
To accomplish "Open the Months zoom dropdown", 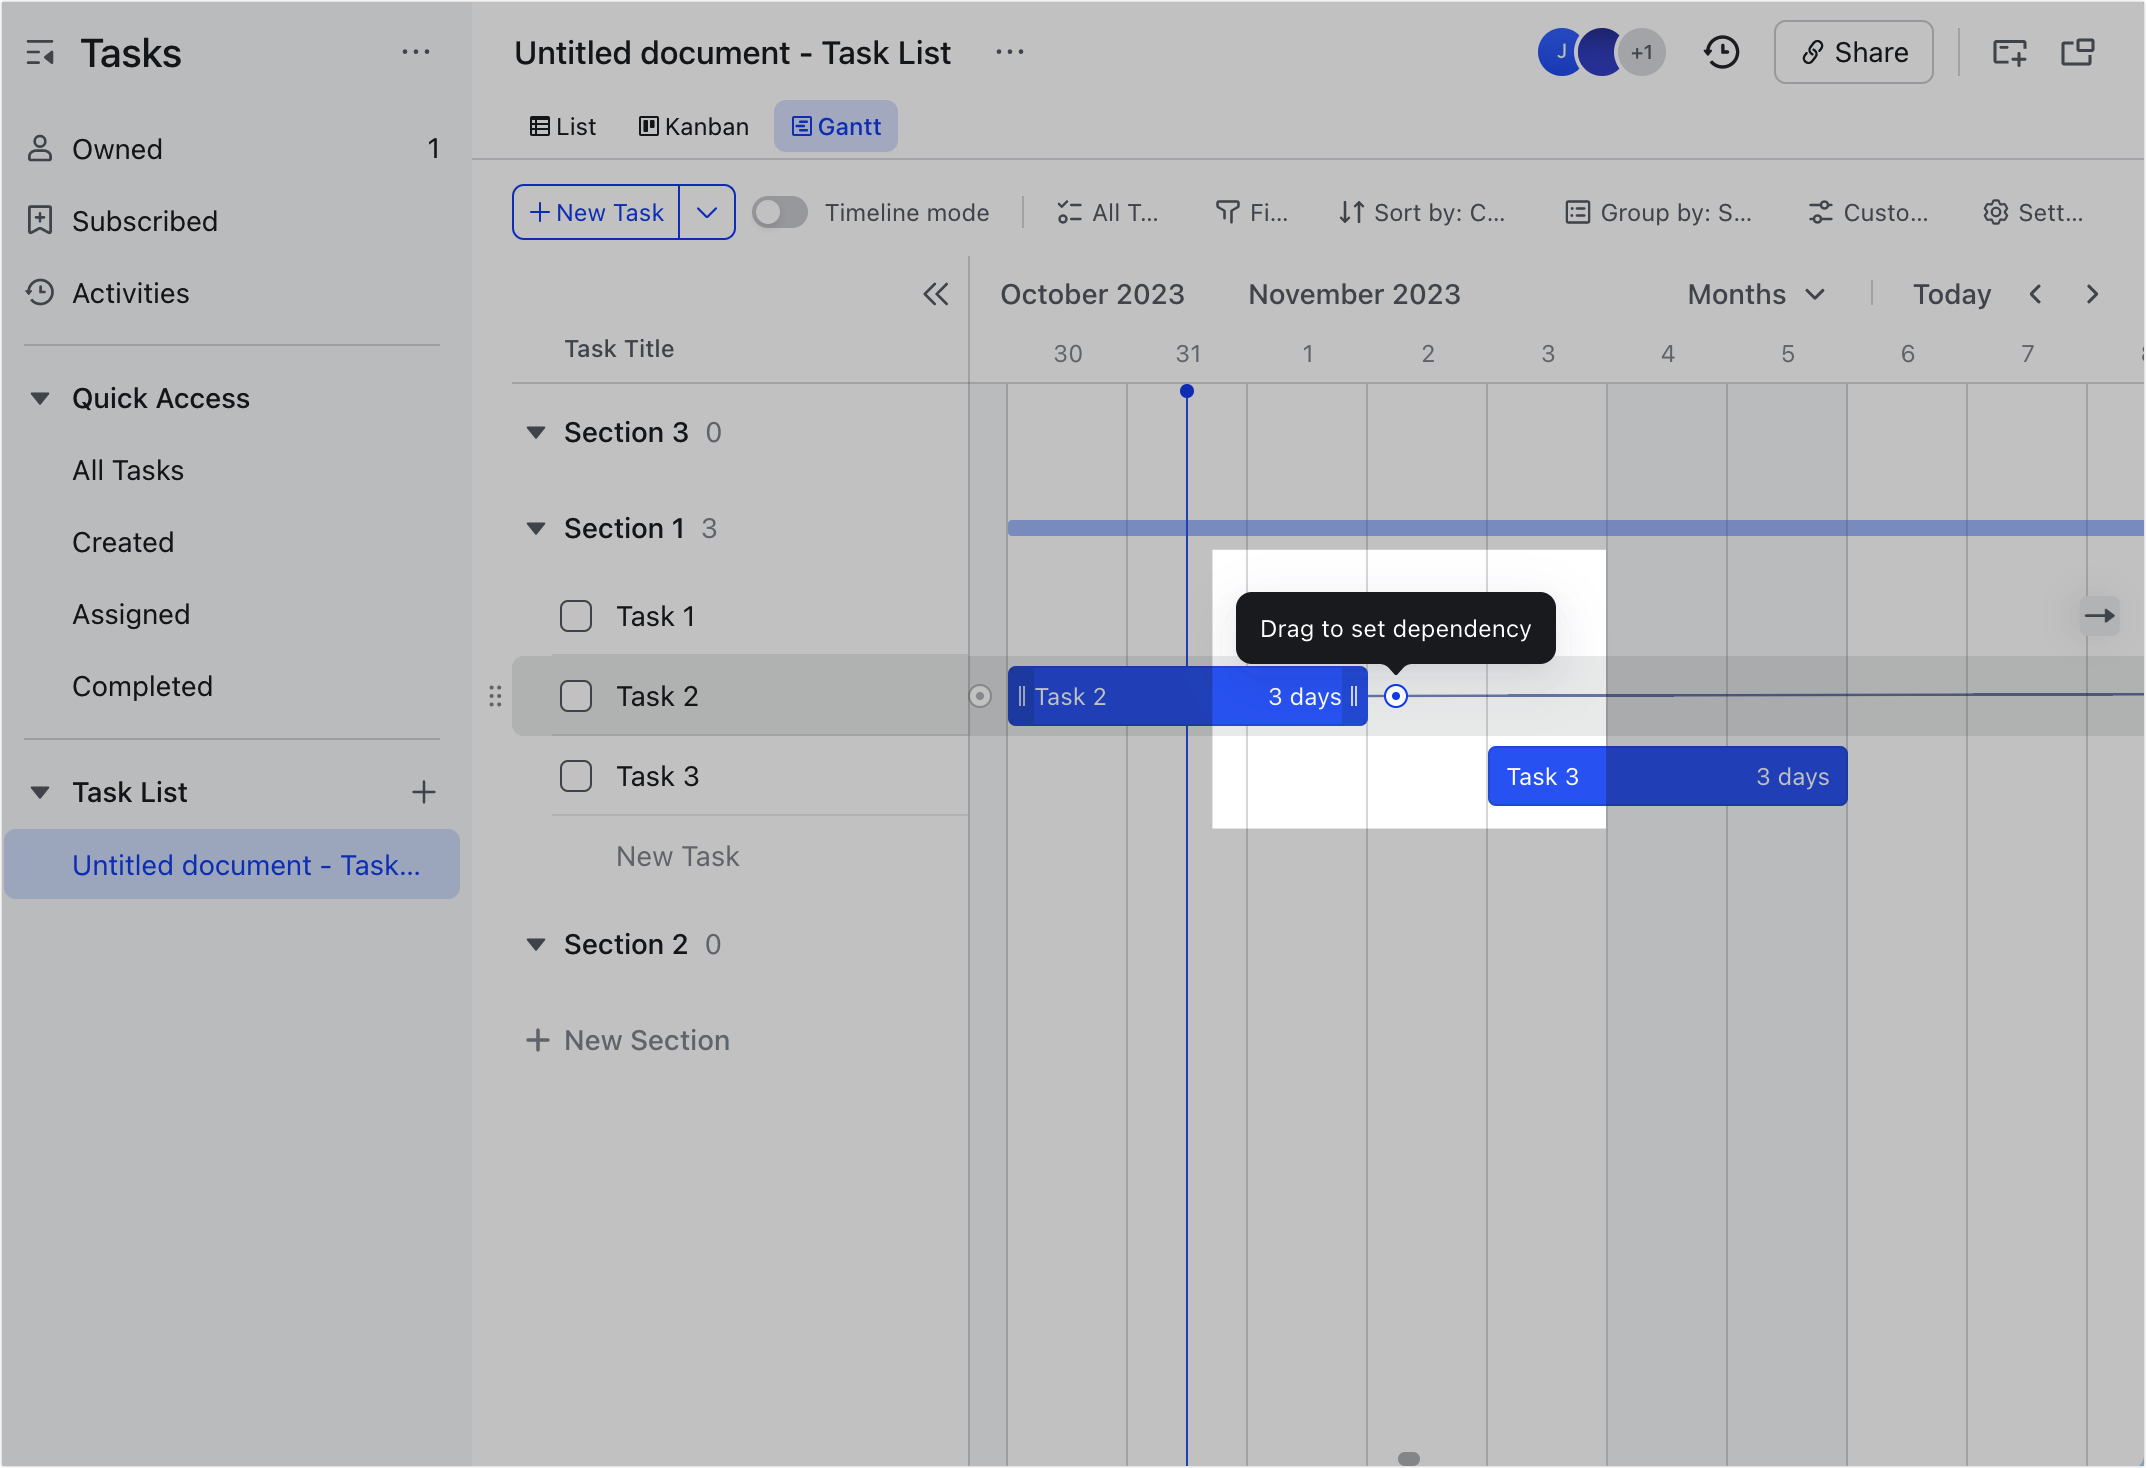I will pos(1755,293).
